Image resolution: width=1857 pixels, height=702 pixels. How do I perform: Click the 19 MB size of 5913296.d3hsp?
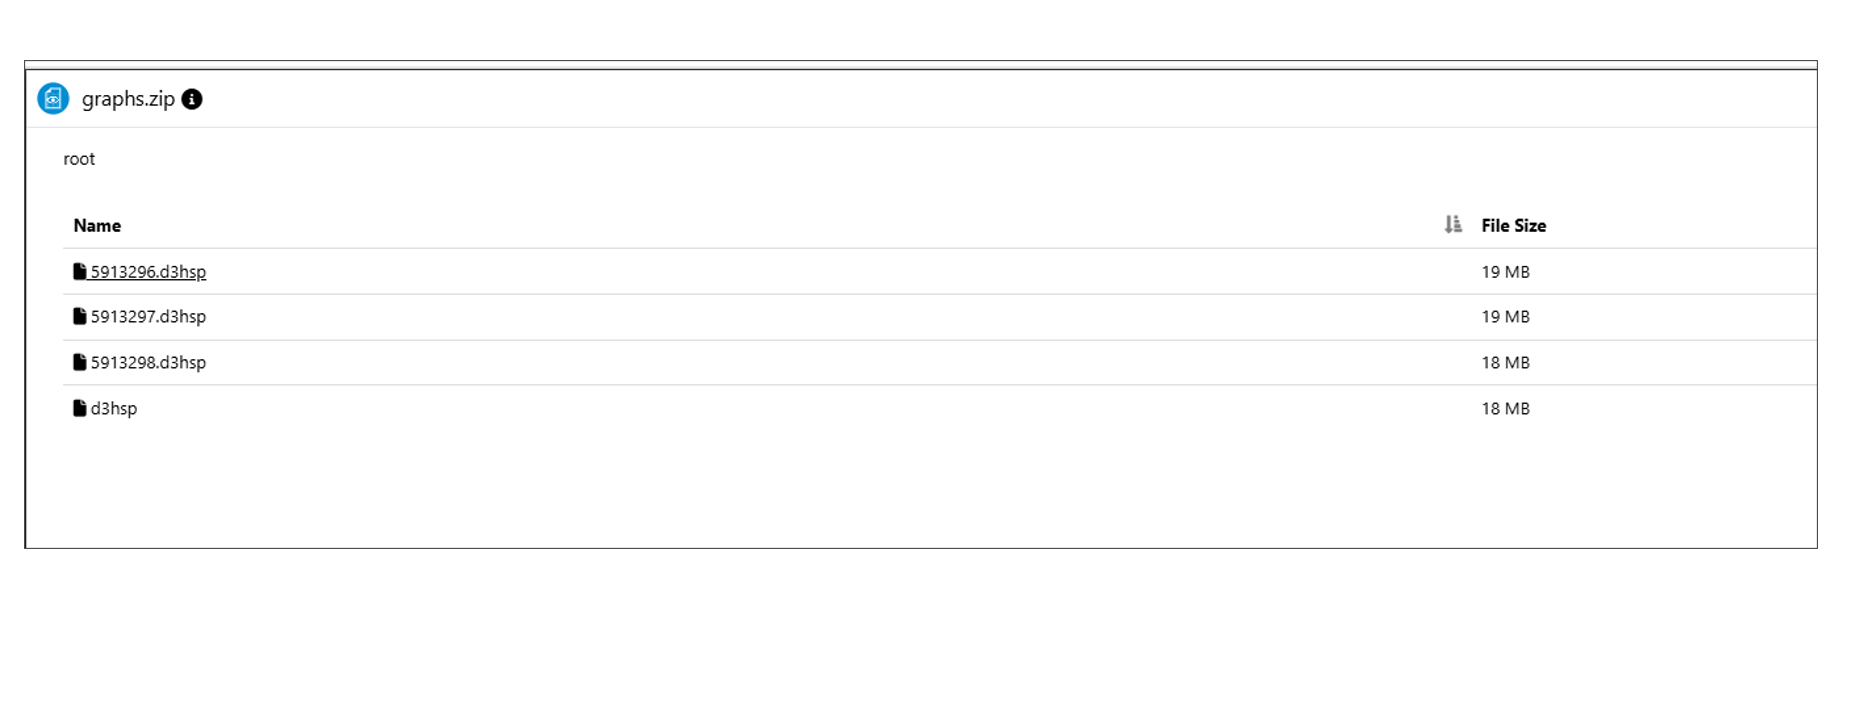1505,272
